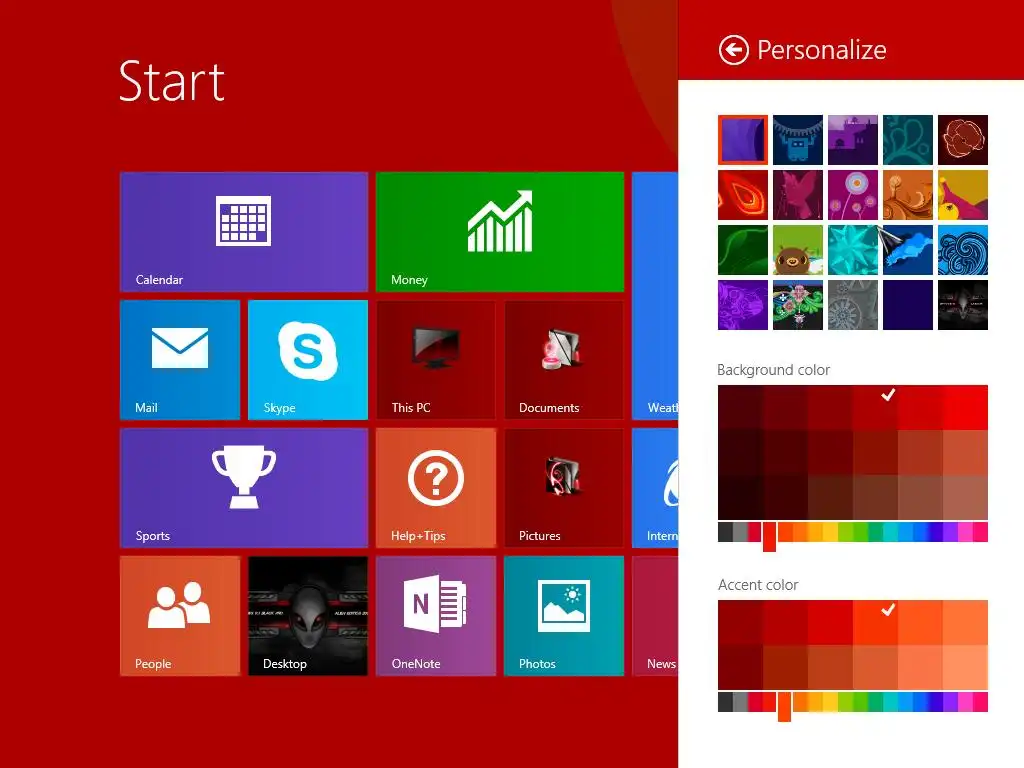Launch the Mail tile
The height and width of the screenshot is (768, 1024).
point(180,360)
